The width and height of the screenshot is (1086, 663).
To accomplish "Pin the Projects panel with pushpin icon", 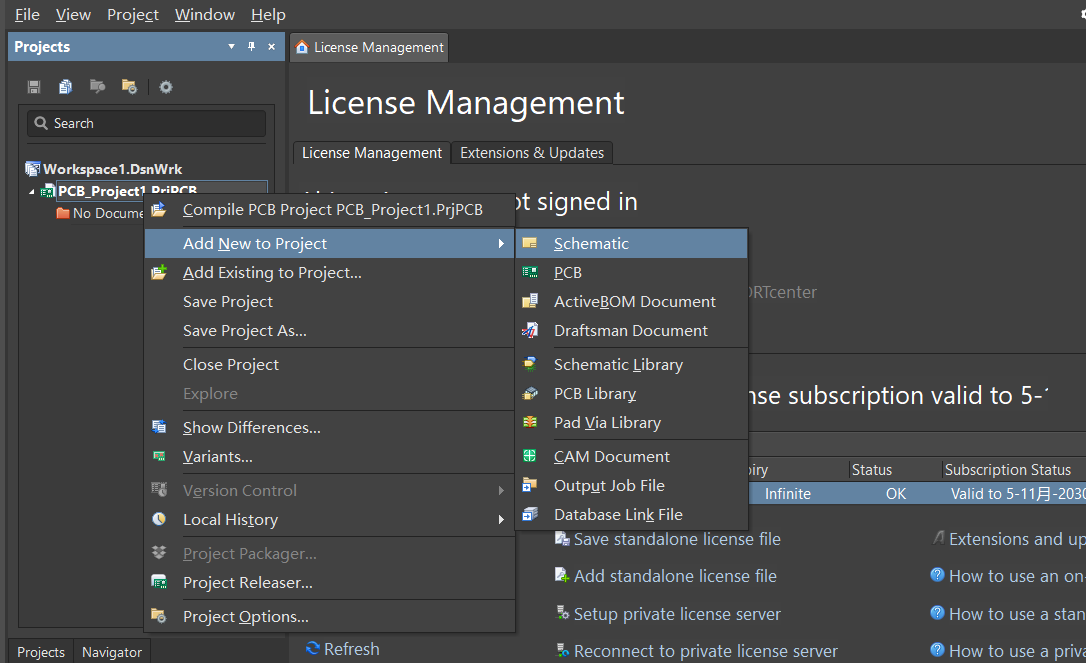I will tap(251, 47).
